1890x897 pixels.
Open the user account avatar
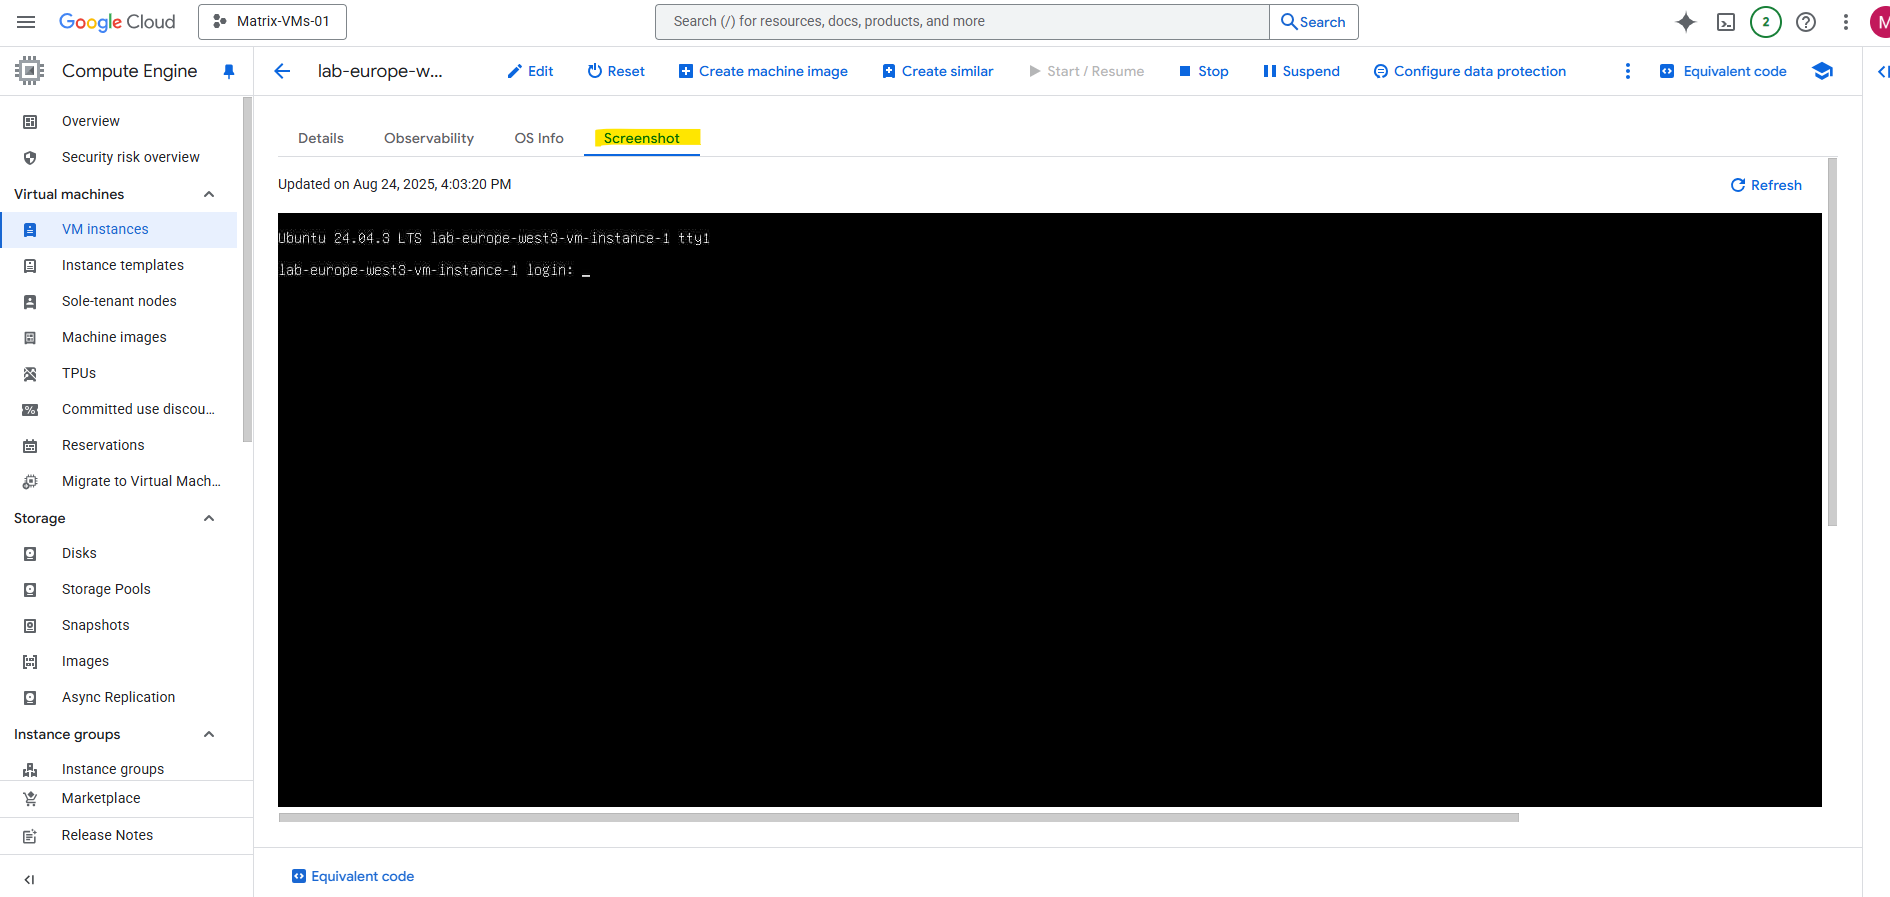1880,21
